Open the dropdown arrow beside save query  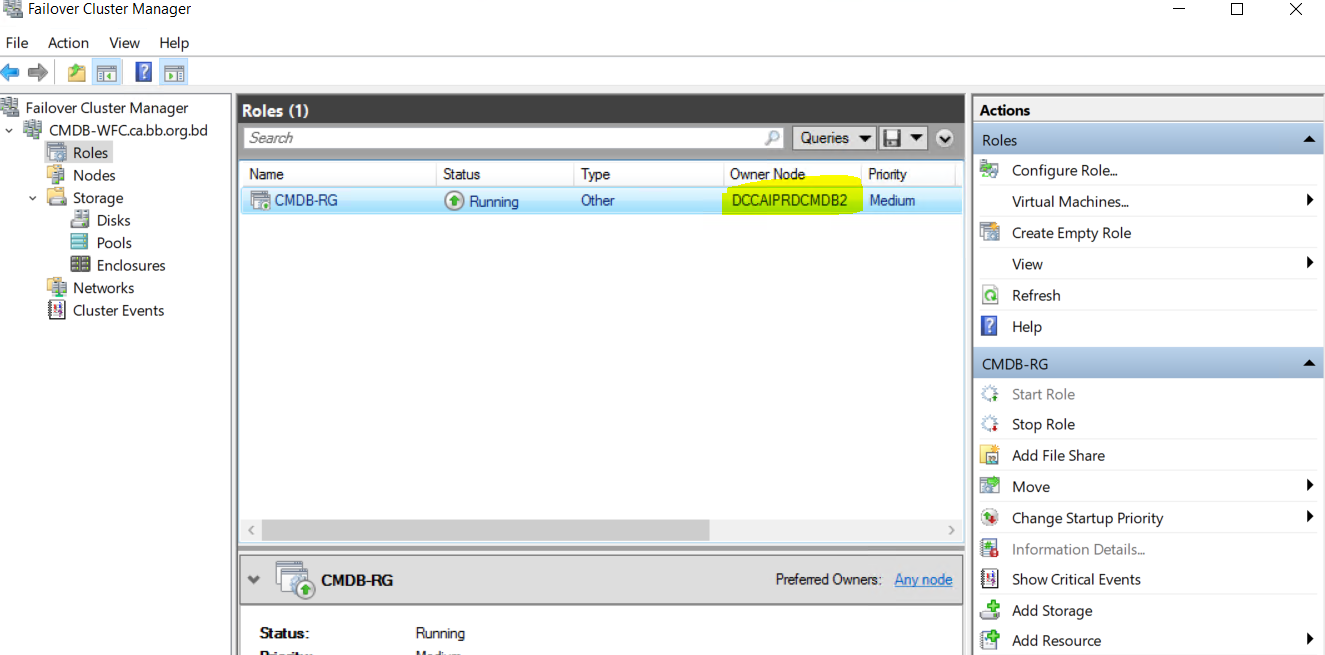[x=917, y=138]
